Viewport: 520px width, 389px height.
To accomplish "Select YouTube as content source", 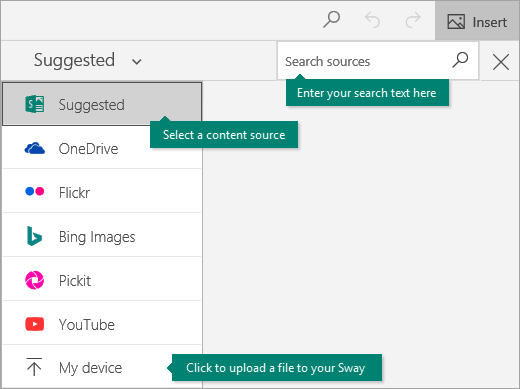I will point(102,324).
